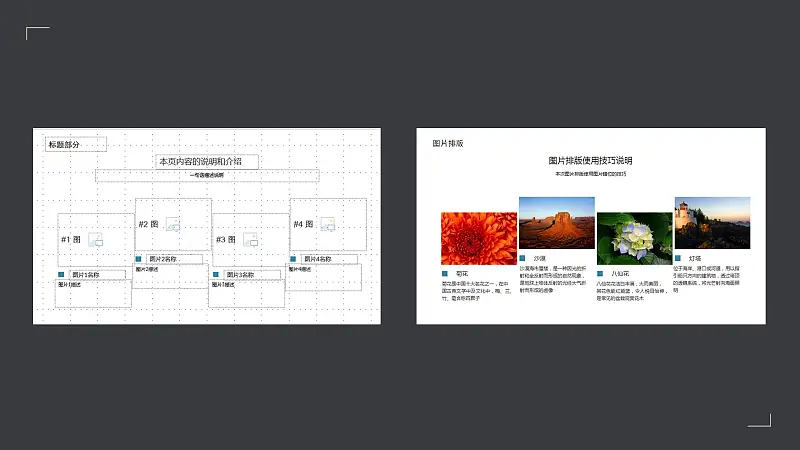800x450 pixels.
Task: Click the 图片4描述 description placeholder box
Action: click(x=323, y=277)
